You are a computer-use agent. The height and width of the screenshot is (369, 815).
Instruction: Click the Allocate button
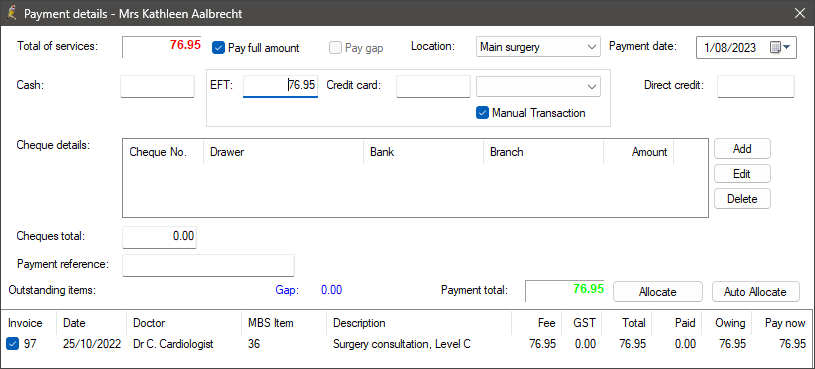click(x=658, y=292)
